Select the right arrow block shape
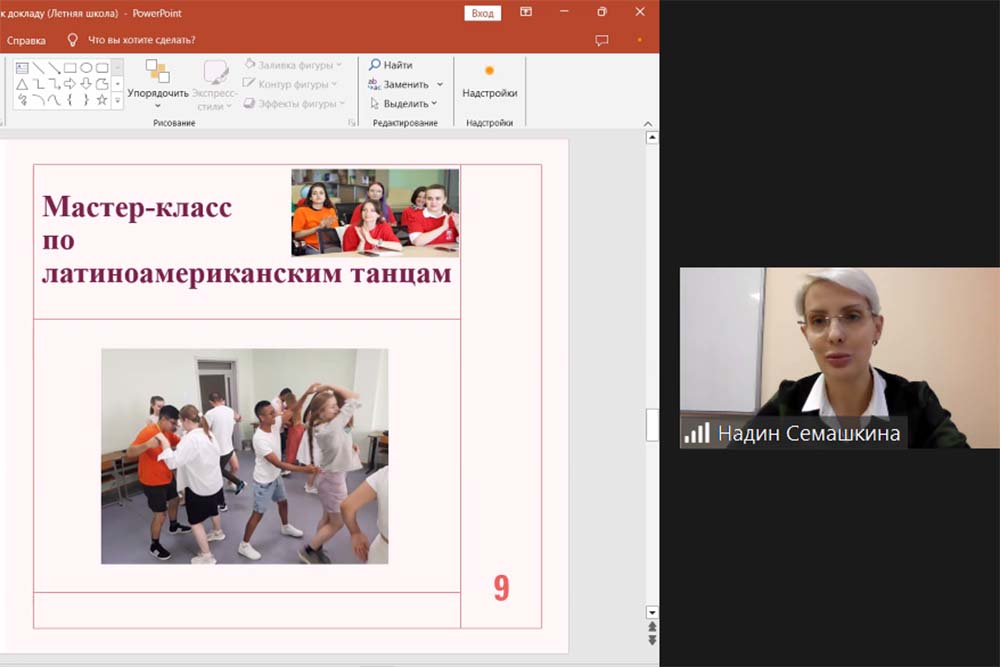Image resolution: width=1000 pixels, height=667 pixels. (x=70, y=84)
